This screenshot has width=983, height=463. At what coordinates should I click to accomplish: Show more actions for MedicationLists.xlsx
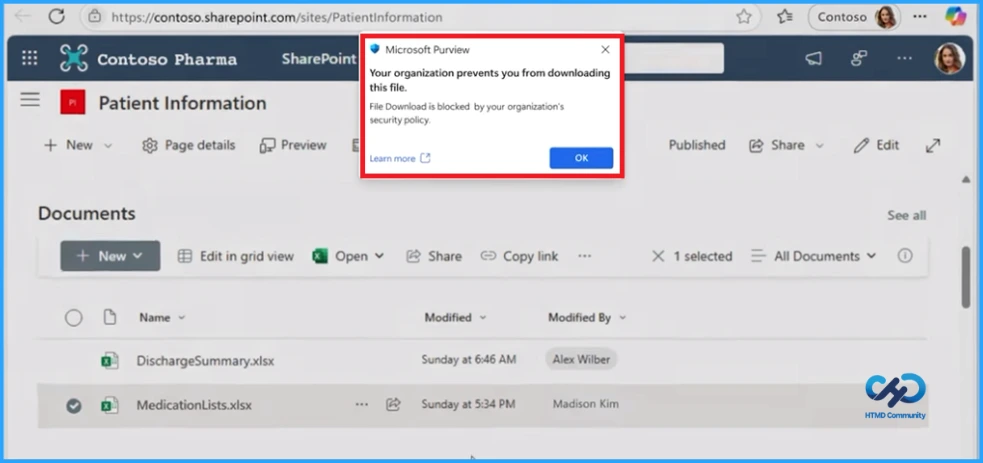(362, 405)
